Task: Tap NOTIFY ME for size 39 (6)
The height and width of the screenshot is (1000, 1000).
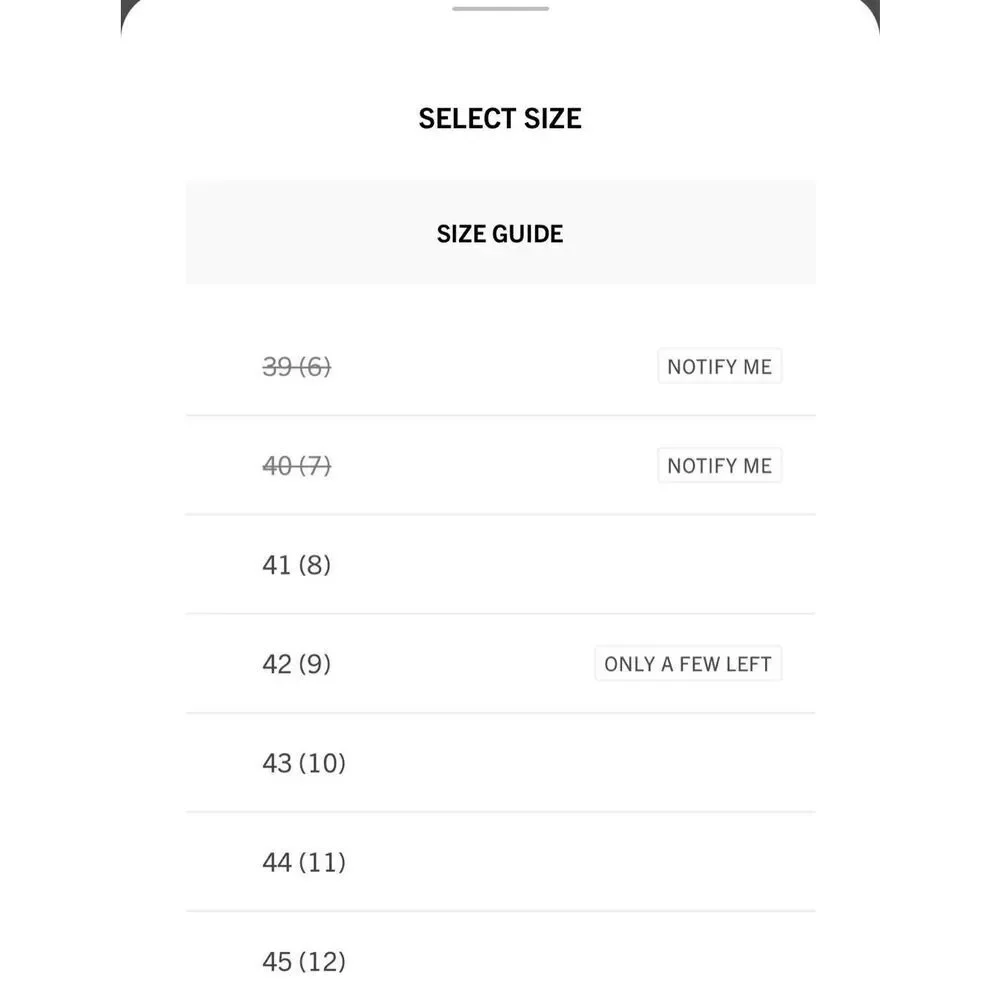Action: point(719,366)
